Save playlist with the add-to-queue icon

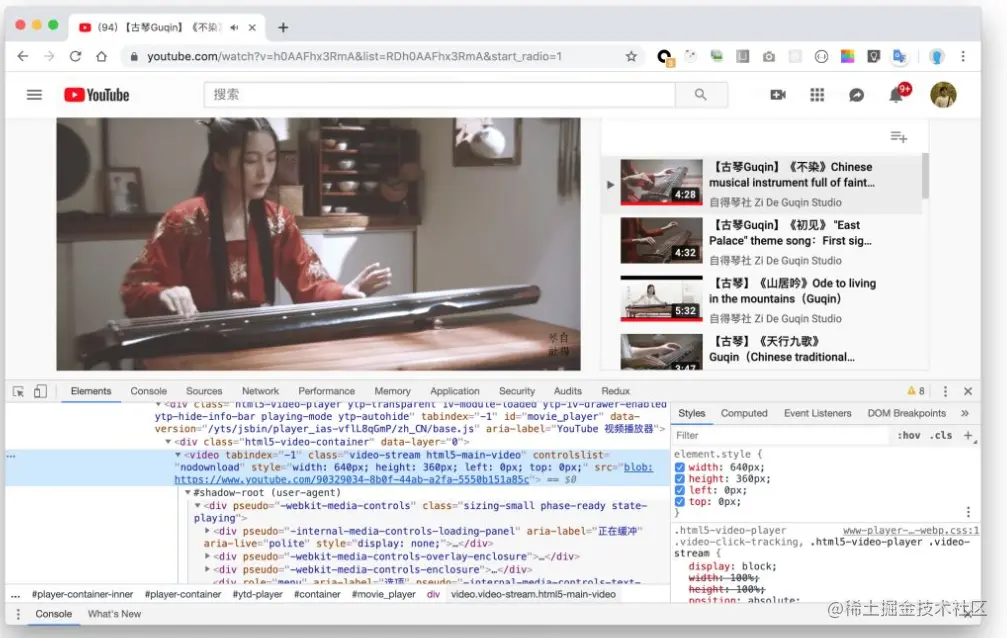898,137
